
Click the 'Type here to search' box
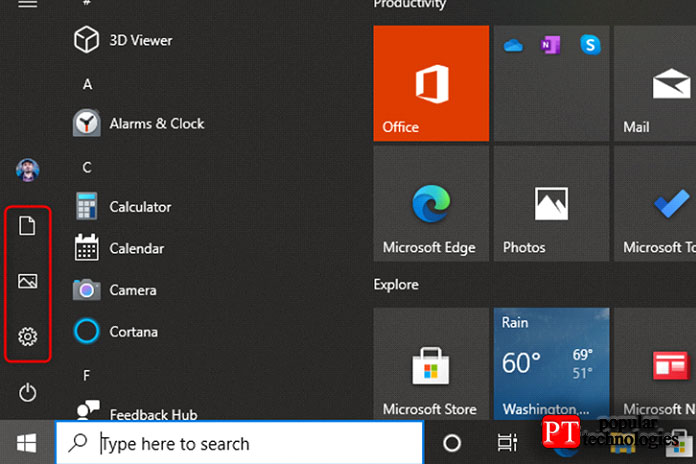point(240,443)
